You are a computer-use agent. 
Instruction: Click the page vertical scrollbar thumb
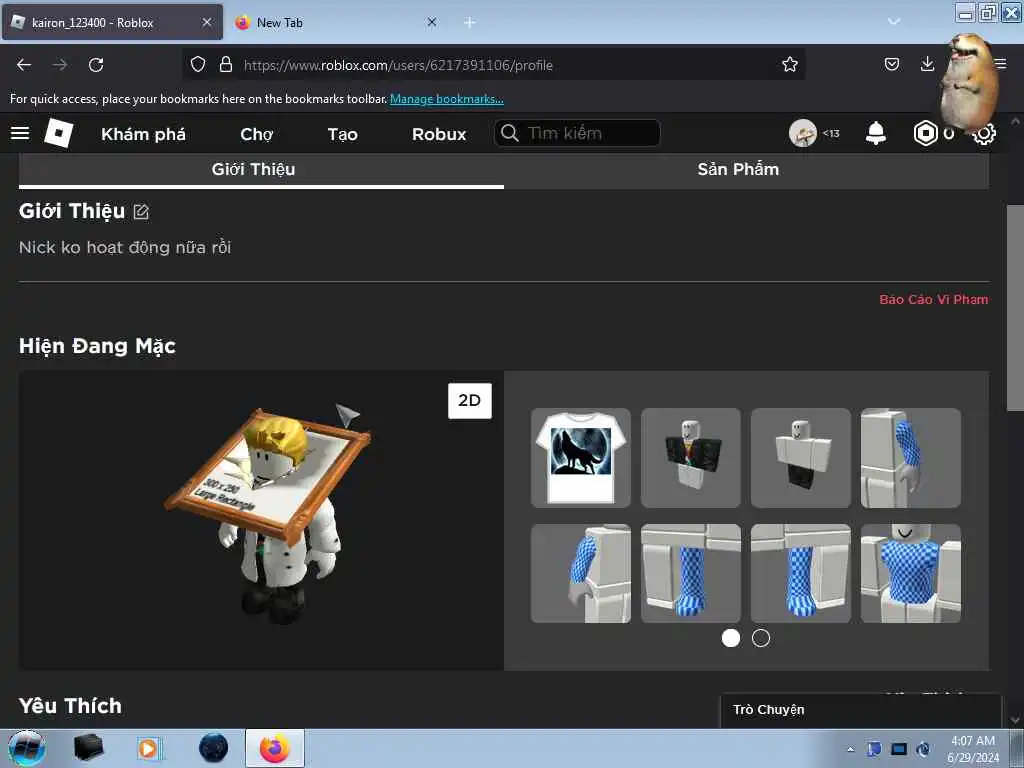[x=1015, y=308]
